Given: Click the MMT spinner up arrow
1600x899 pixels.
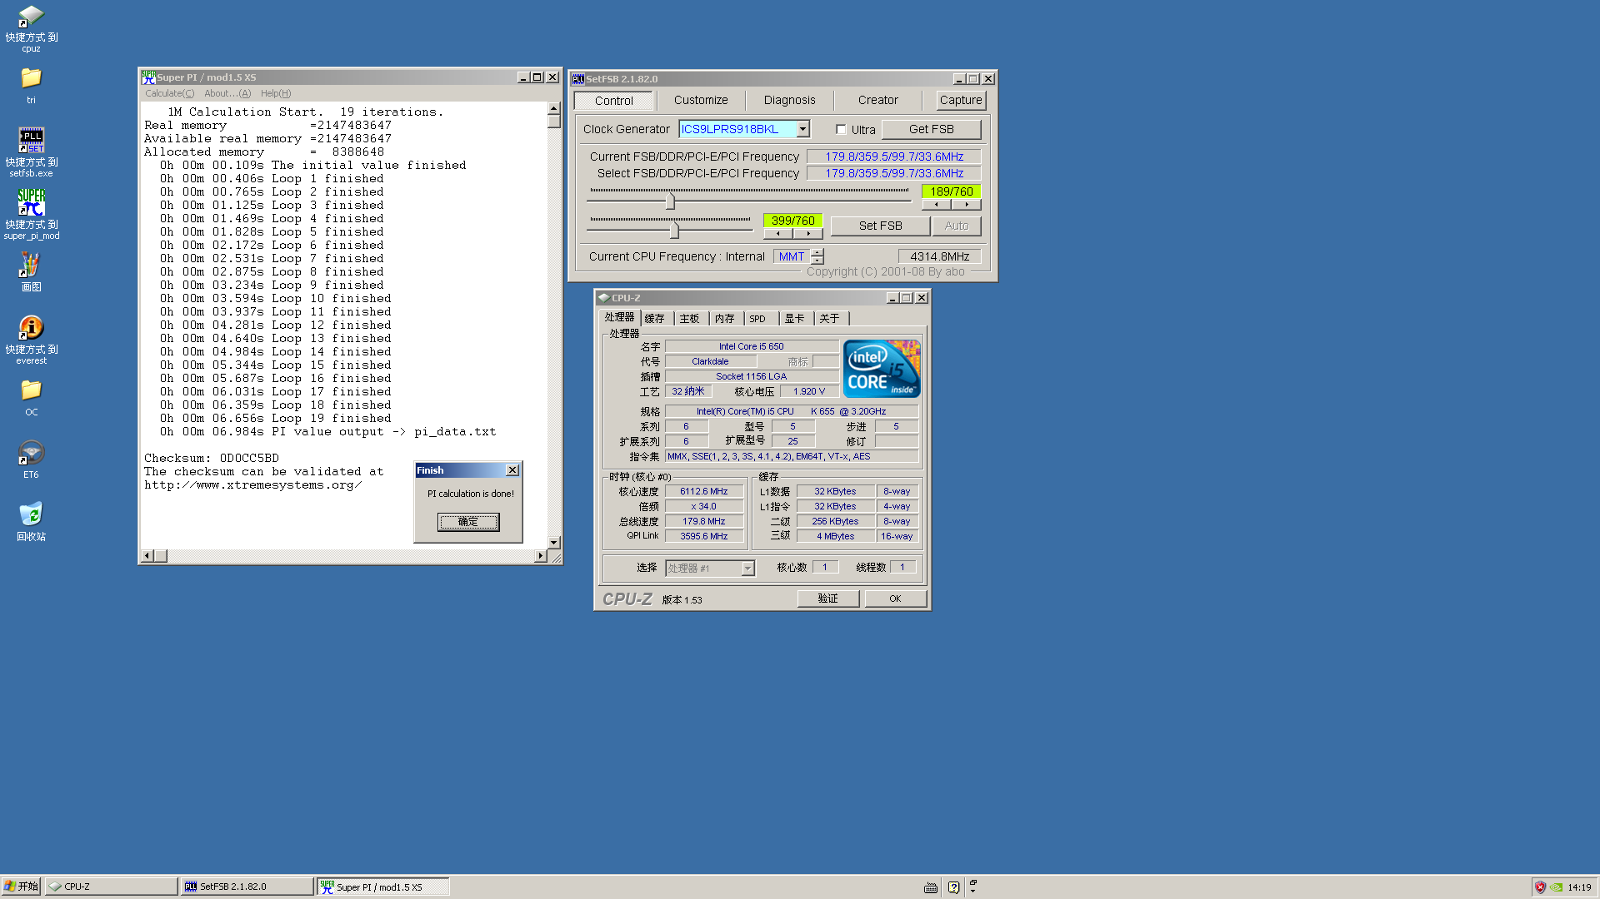Looking at the screenshot, I should (x=818, y=253).
